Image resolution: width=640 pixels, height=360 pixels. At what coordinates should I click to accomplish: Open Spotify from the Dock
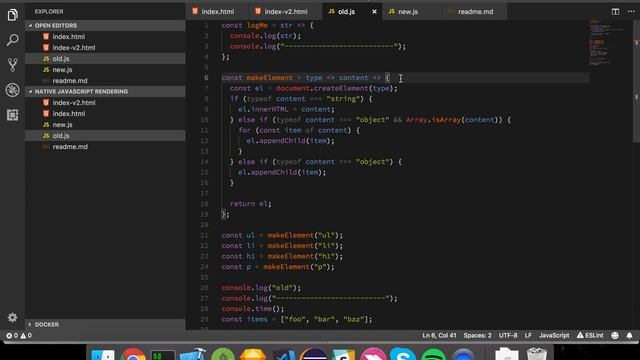pos(433,354)
